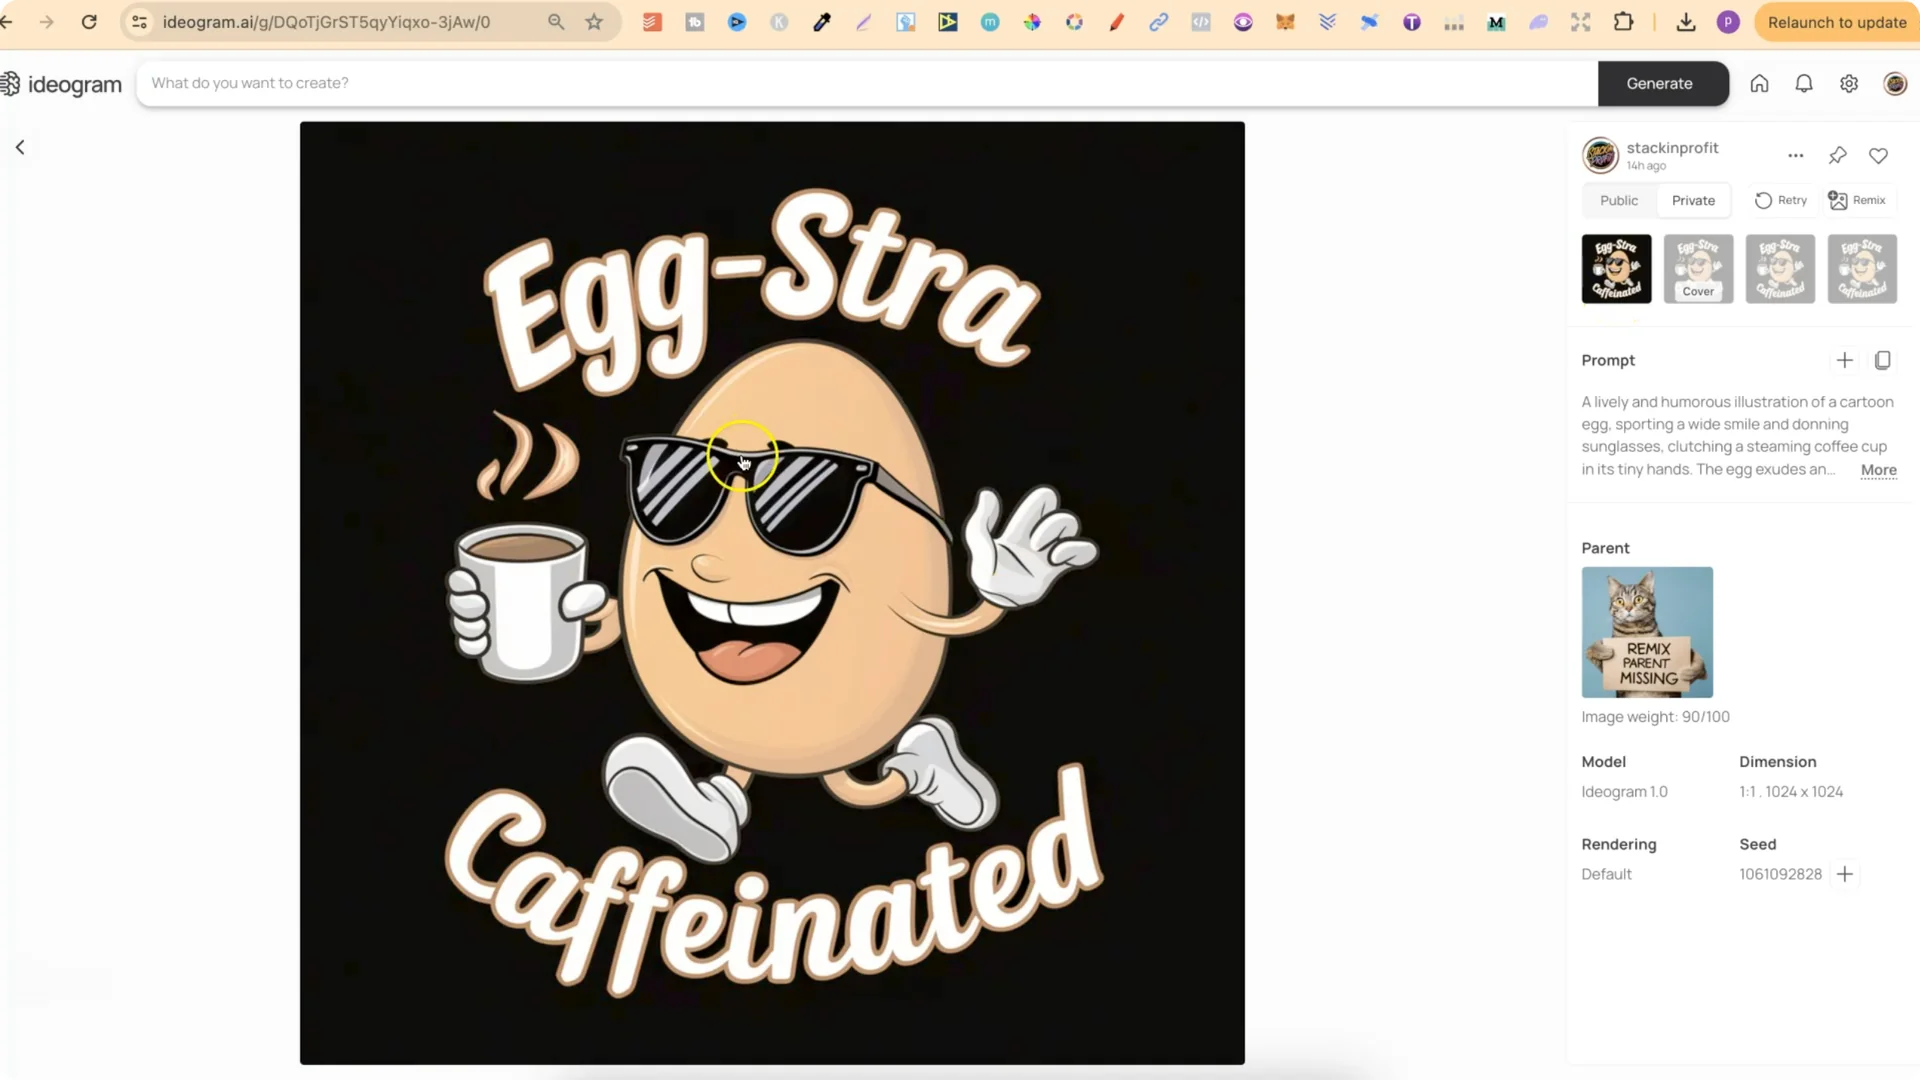The height and width of the screenshot is (1080, 1920).
Task: Set image visibility to Public
Action: point(1618,200)
